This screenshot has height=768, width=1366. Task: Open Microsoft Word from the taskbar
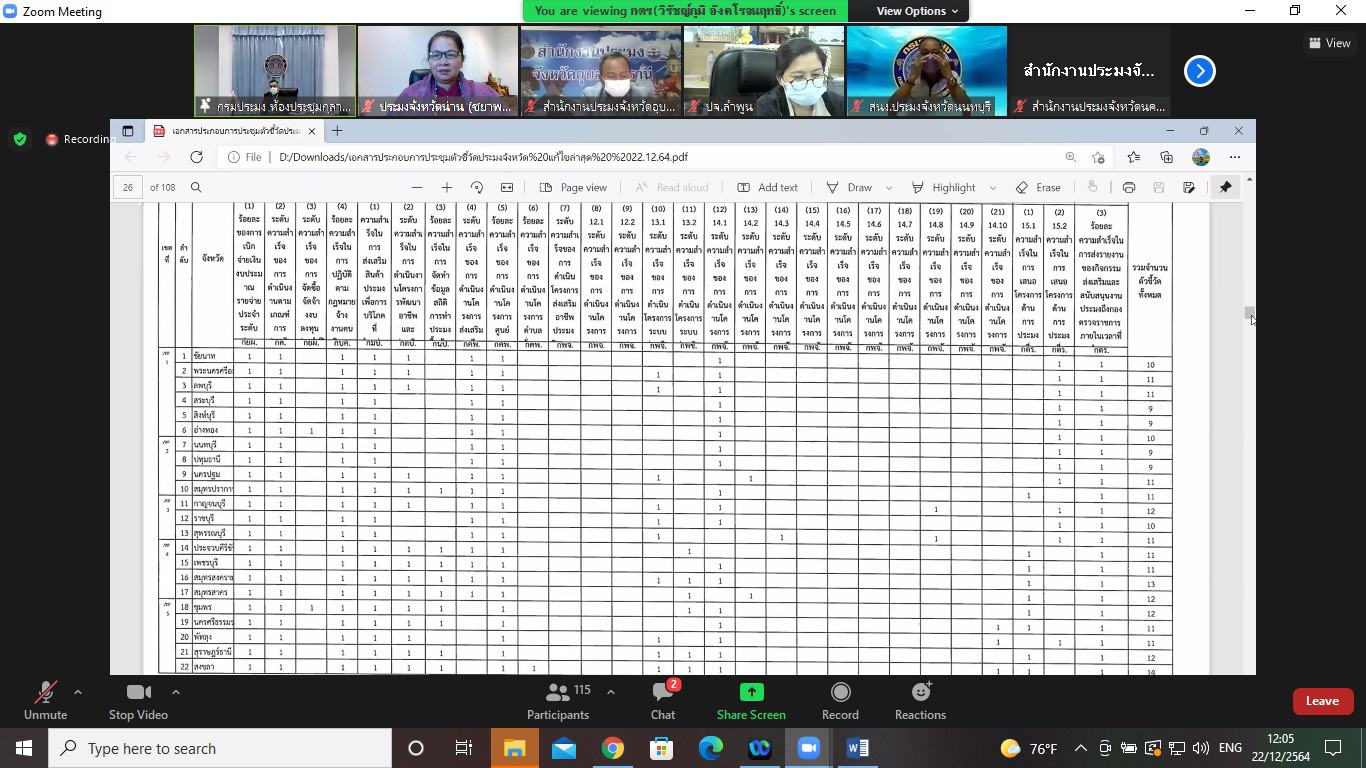click(x=857, y=748)
